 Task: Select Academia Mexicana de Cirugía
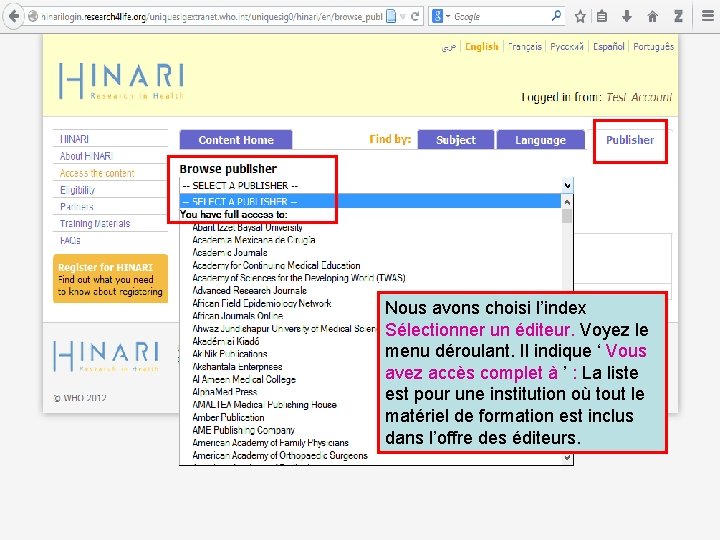(254, 240)
